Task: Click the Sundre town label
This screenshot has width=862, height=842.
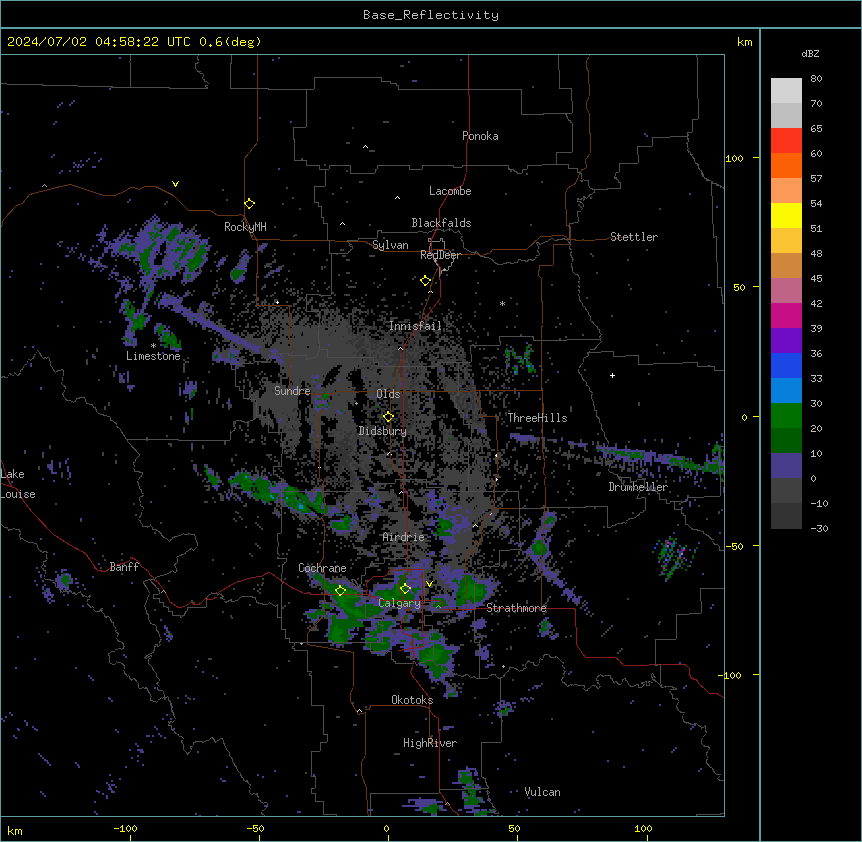Action: click(292, 391)
